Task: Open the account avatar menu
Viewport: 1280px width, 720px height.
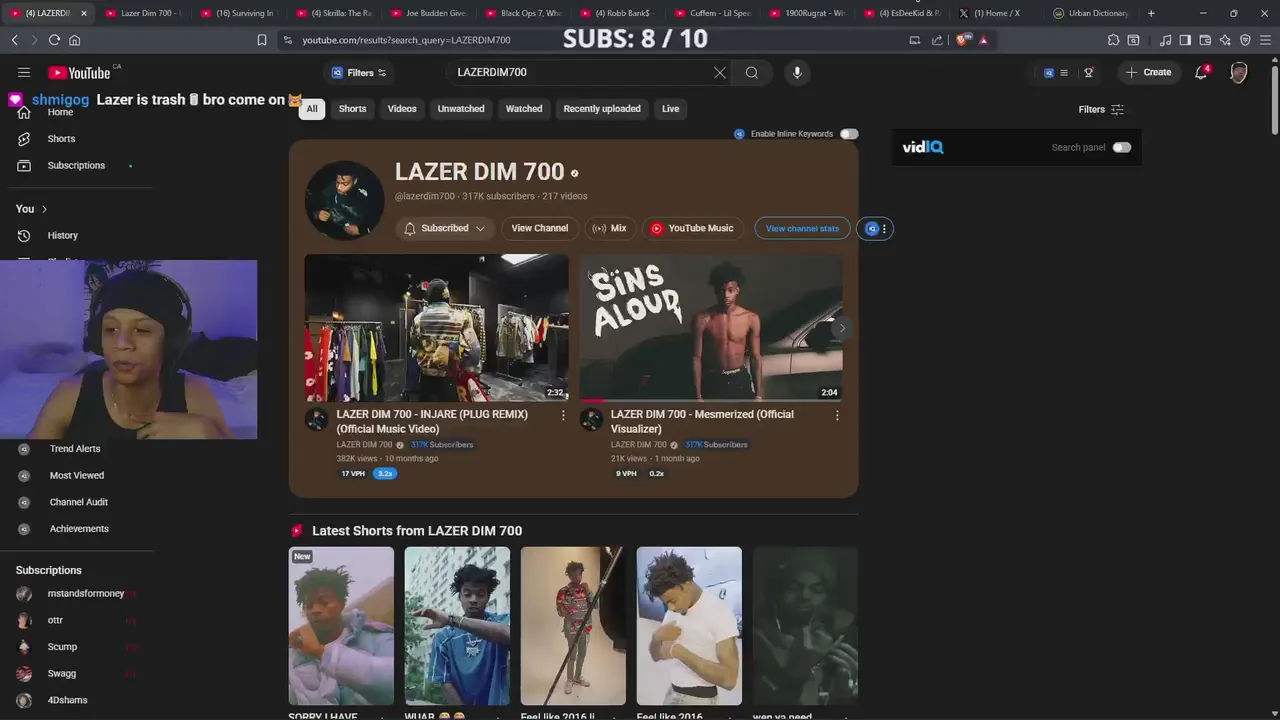Action: tap(1239, 72)
